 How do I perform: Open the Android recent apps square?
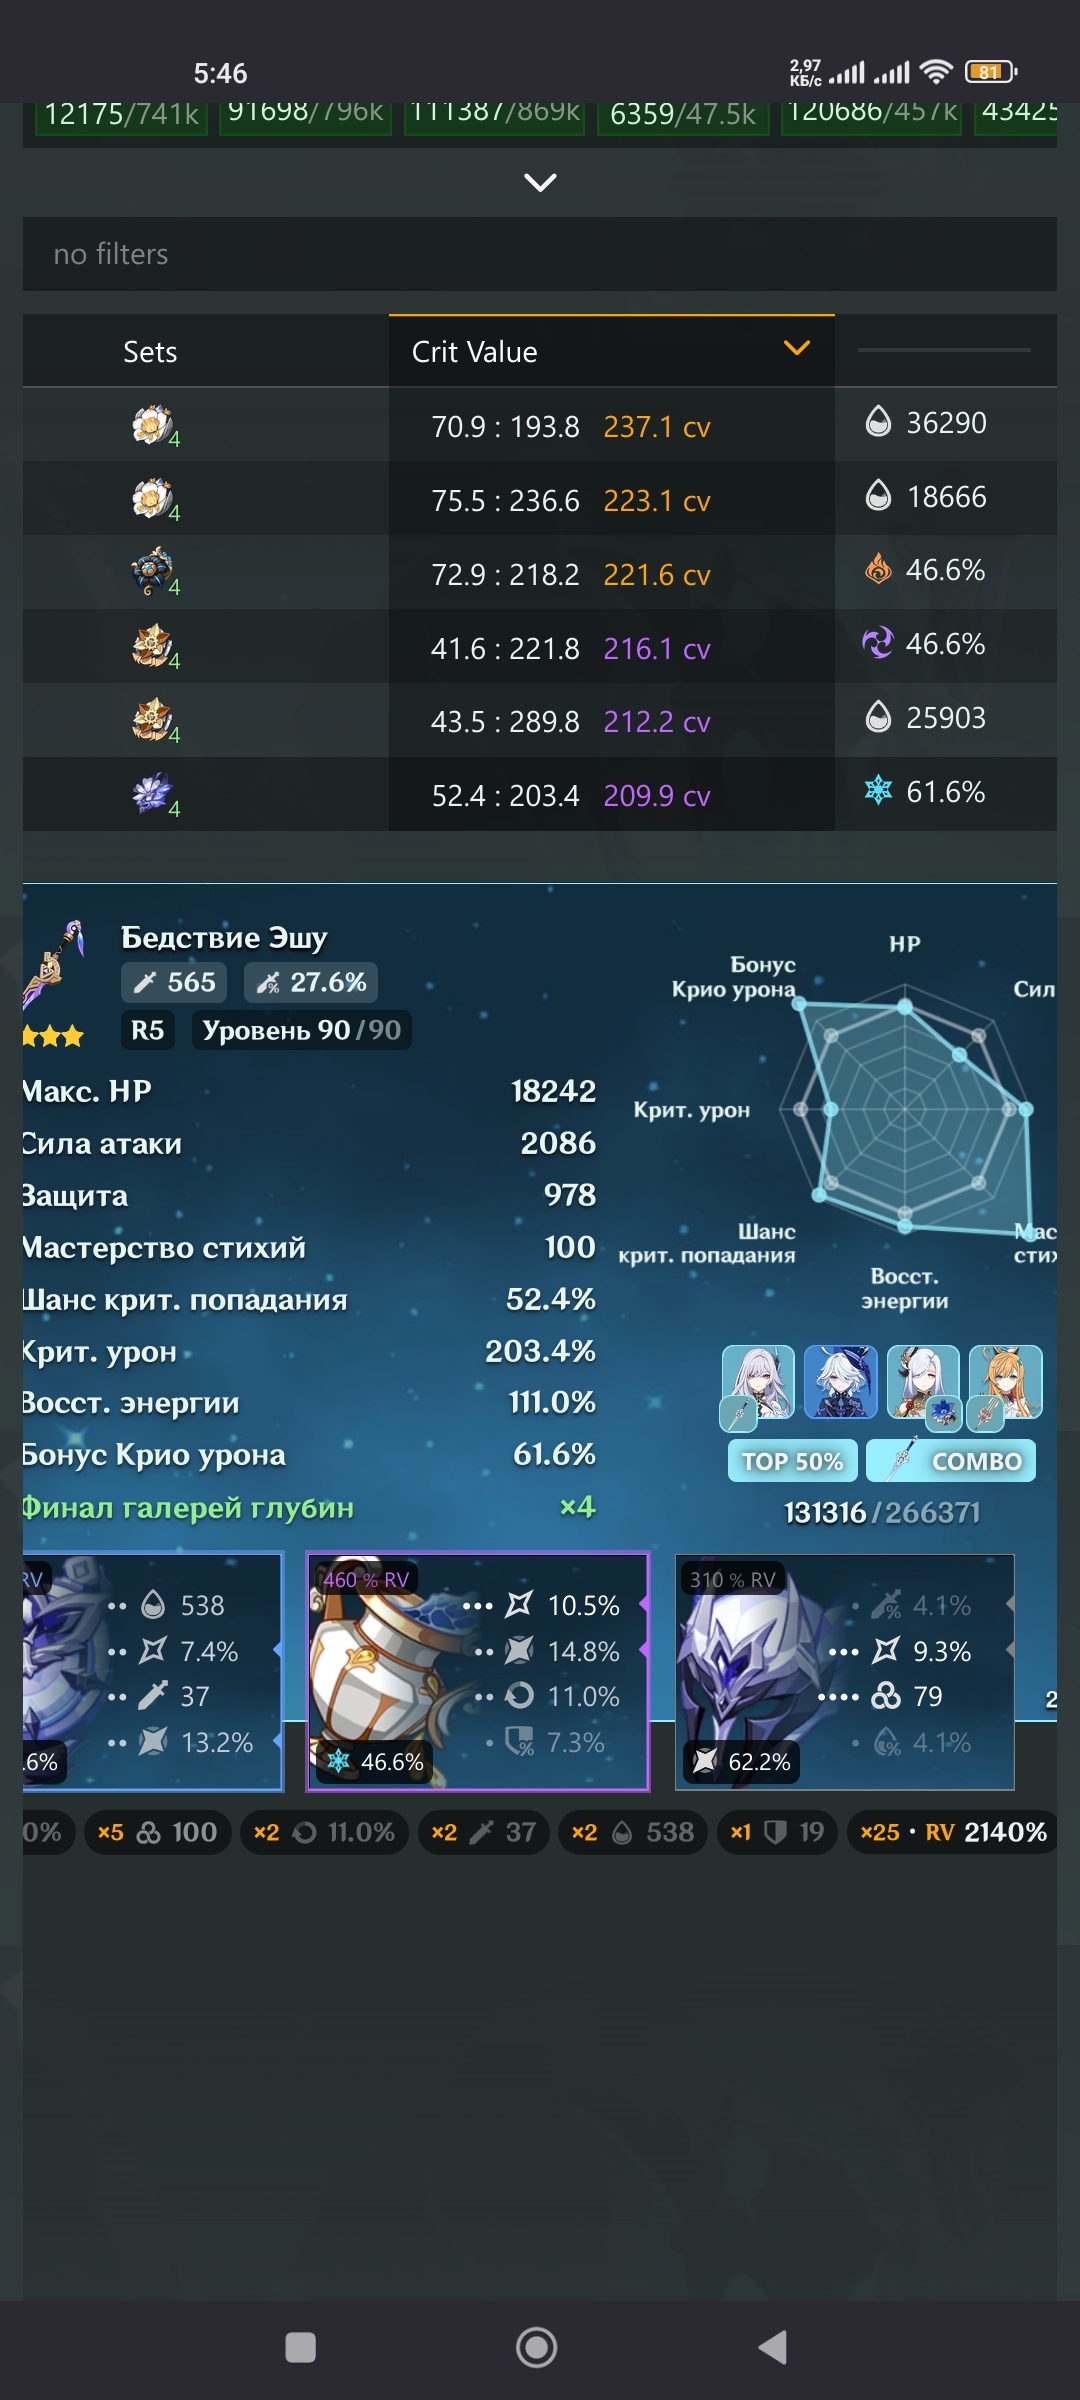pyautogui.click(x=300, y=2347)
